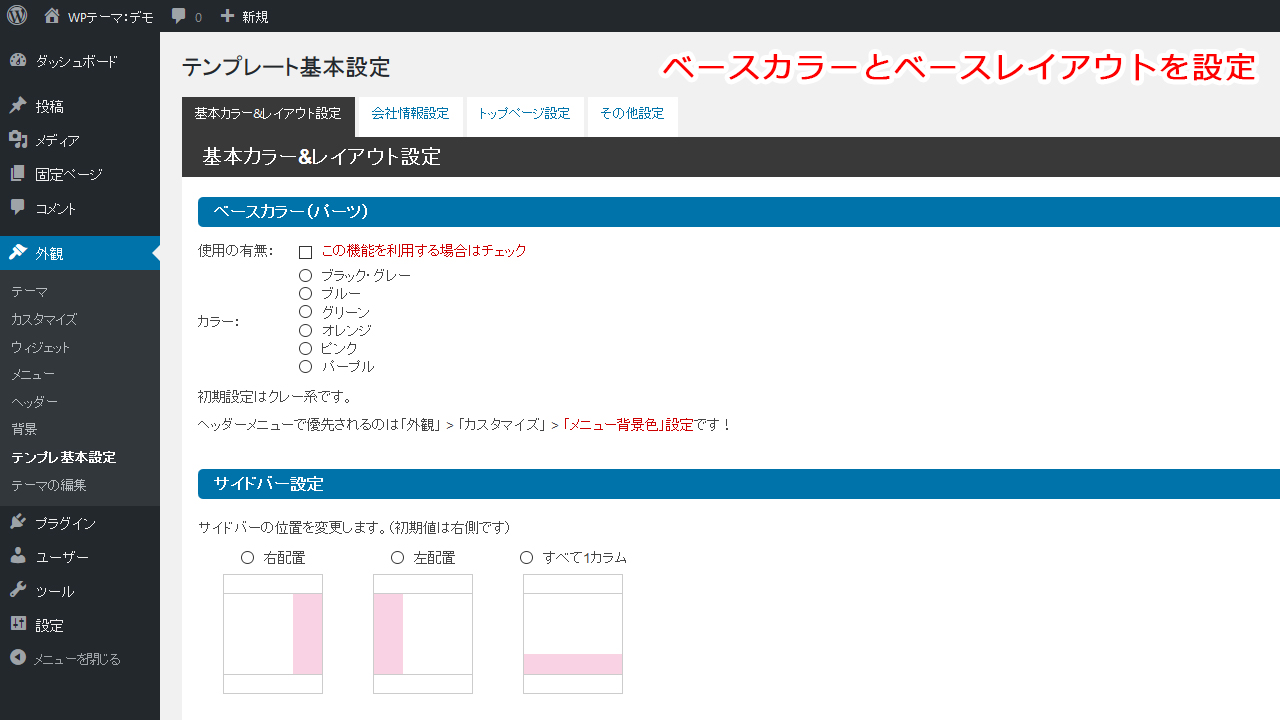Choose すべて1カラム layout radio

click(x=527, y=557)
